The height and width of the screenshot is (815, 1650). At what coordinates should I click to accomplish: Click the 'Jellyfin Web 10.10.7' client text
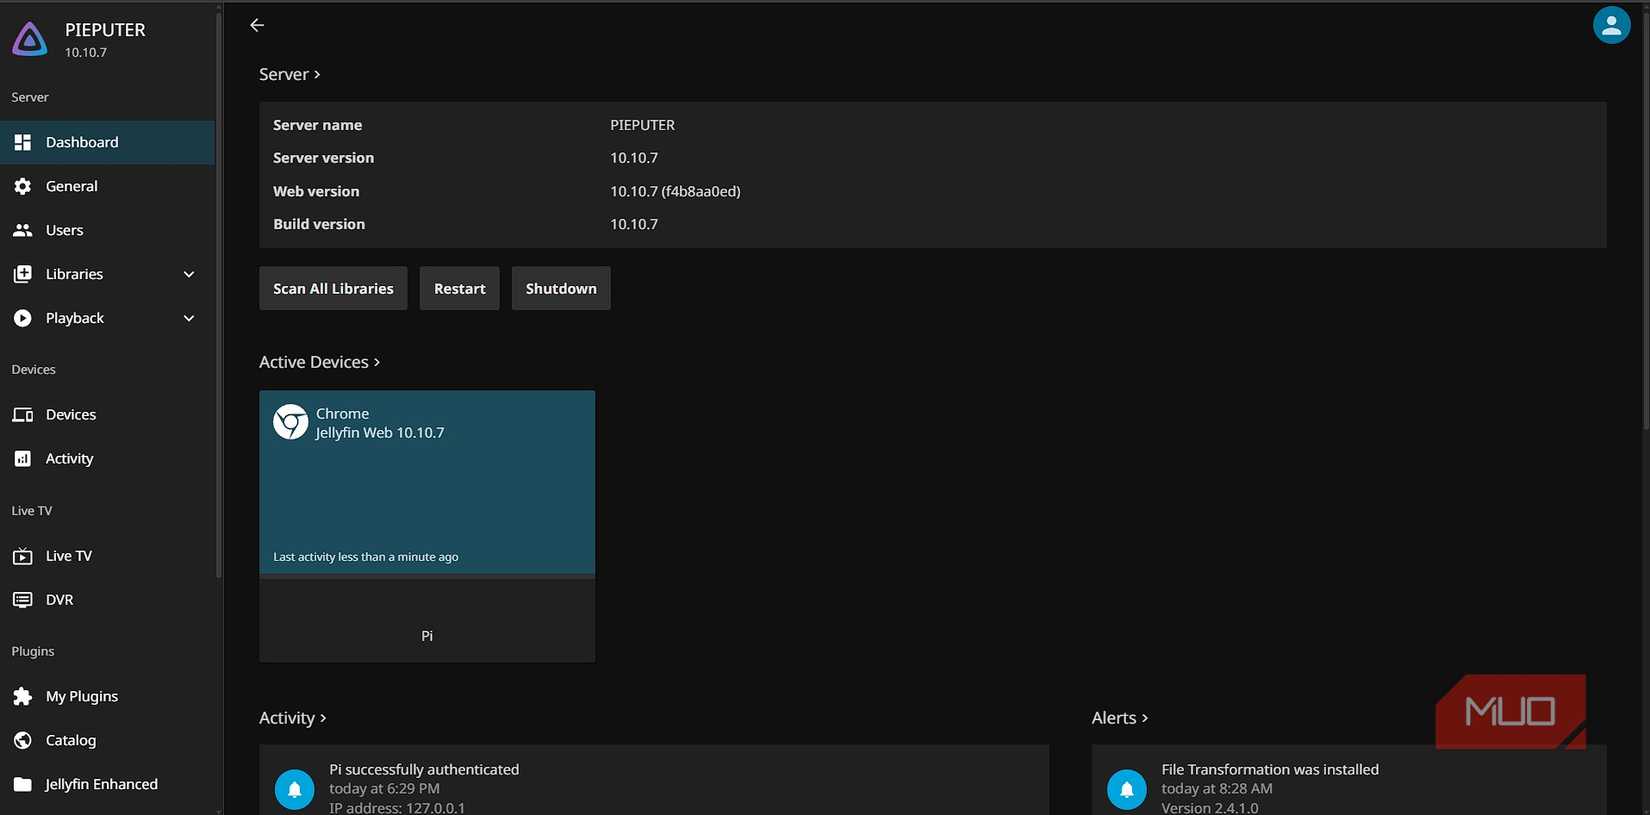pyautogui.click(x=380, y=433)
